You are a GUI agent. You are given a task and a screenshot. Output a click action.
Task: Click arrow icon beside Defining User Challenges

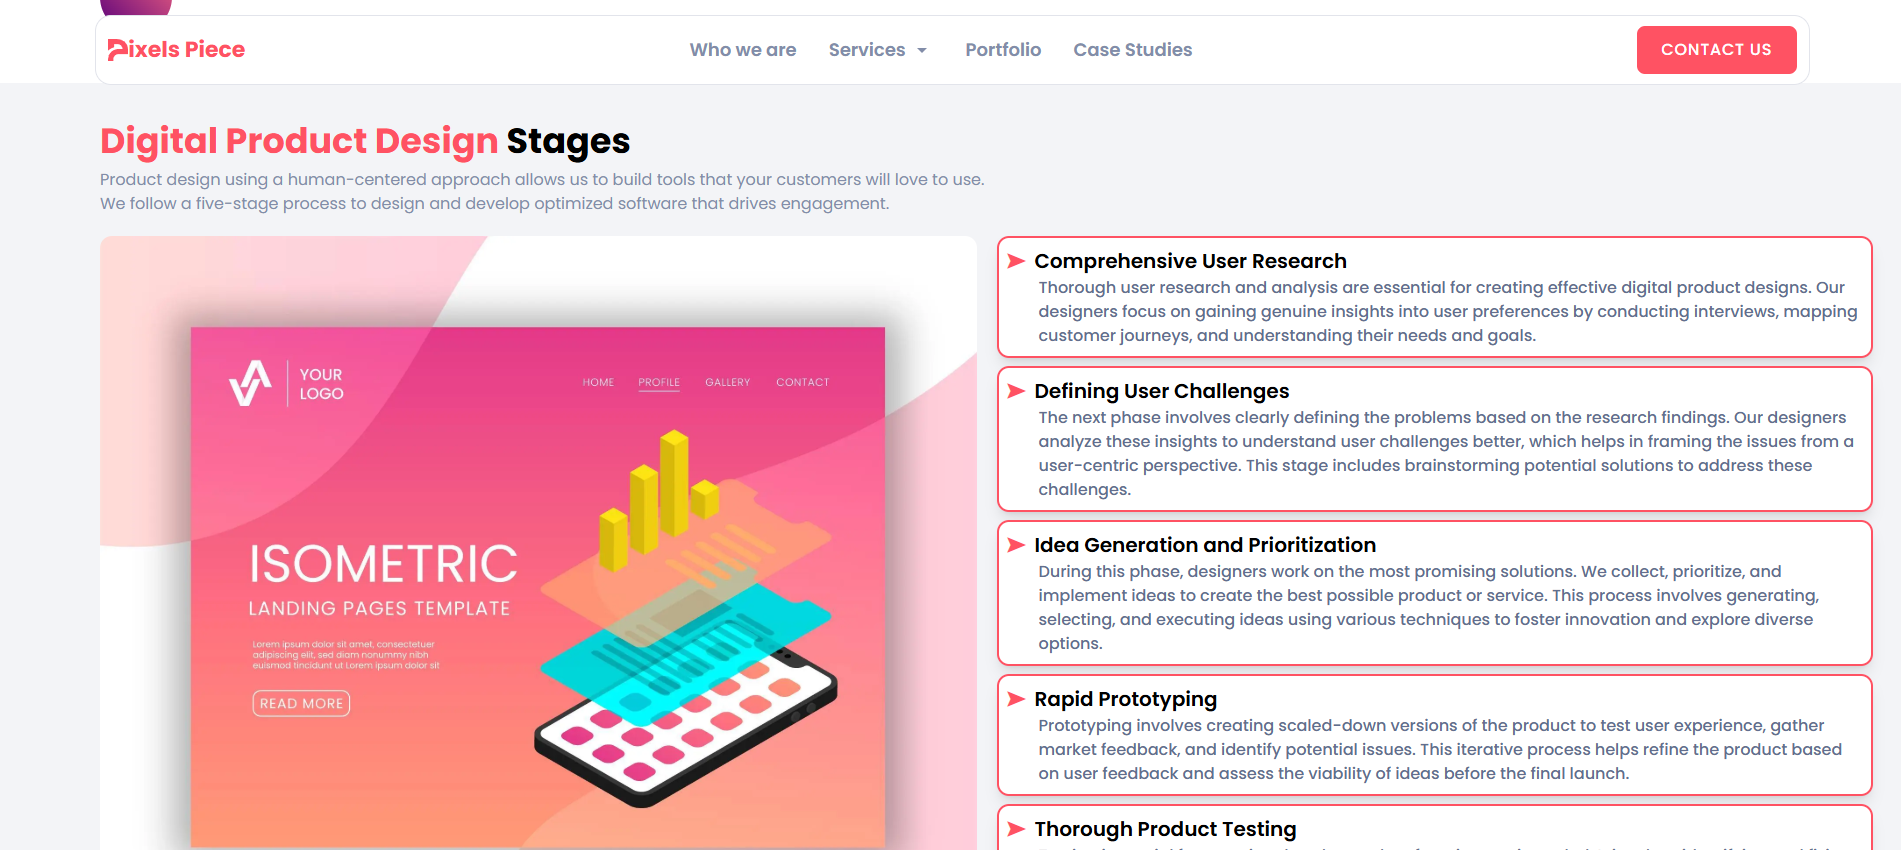tap(1016, 391)
